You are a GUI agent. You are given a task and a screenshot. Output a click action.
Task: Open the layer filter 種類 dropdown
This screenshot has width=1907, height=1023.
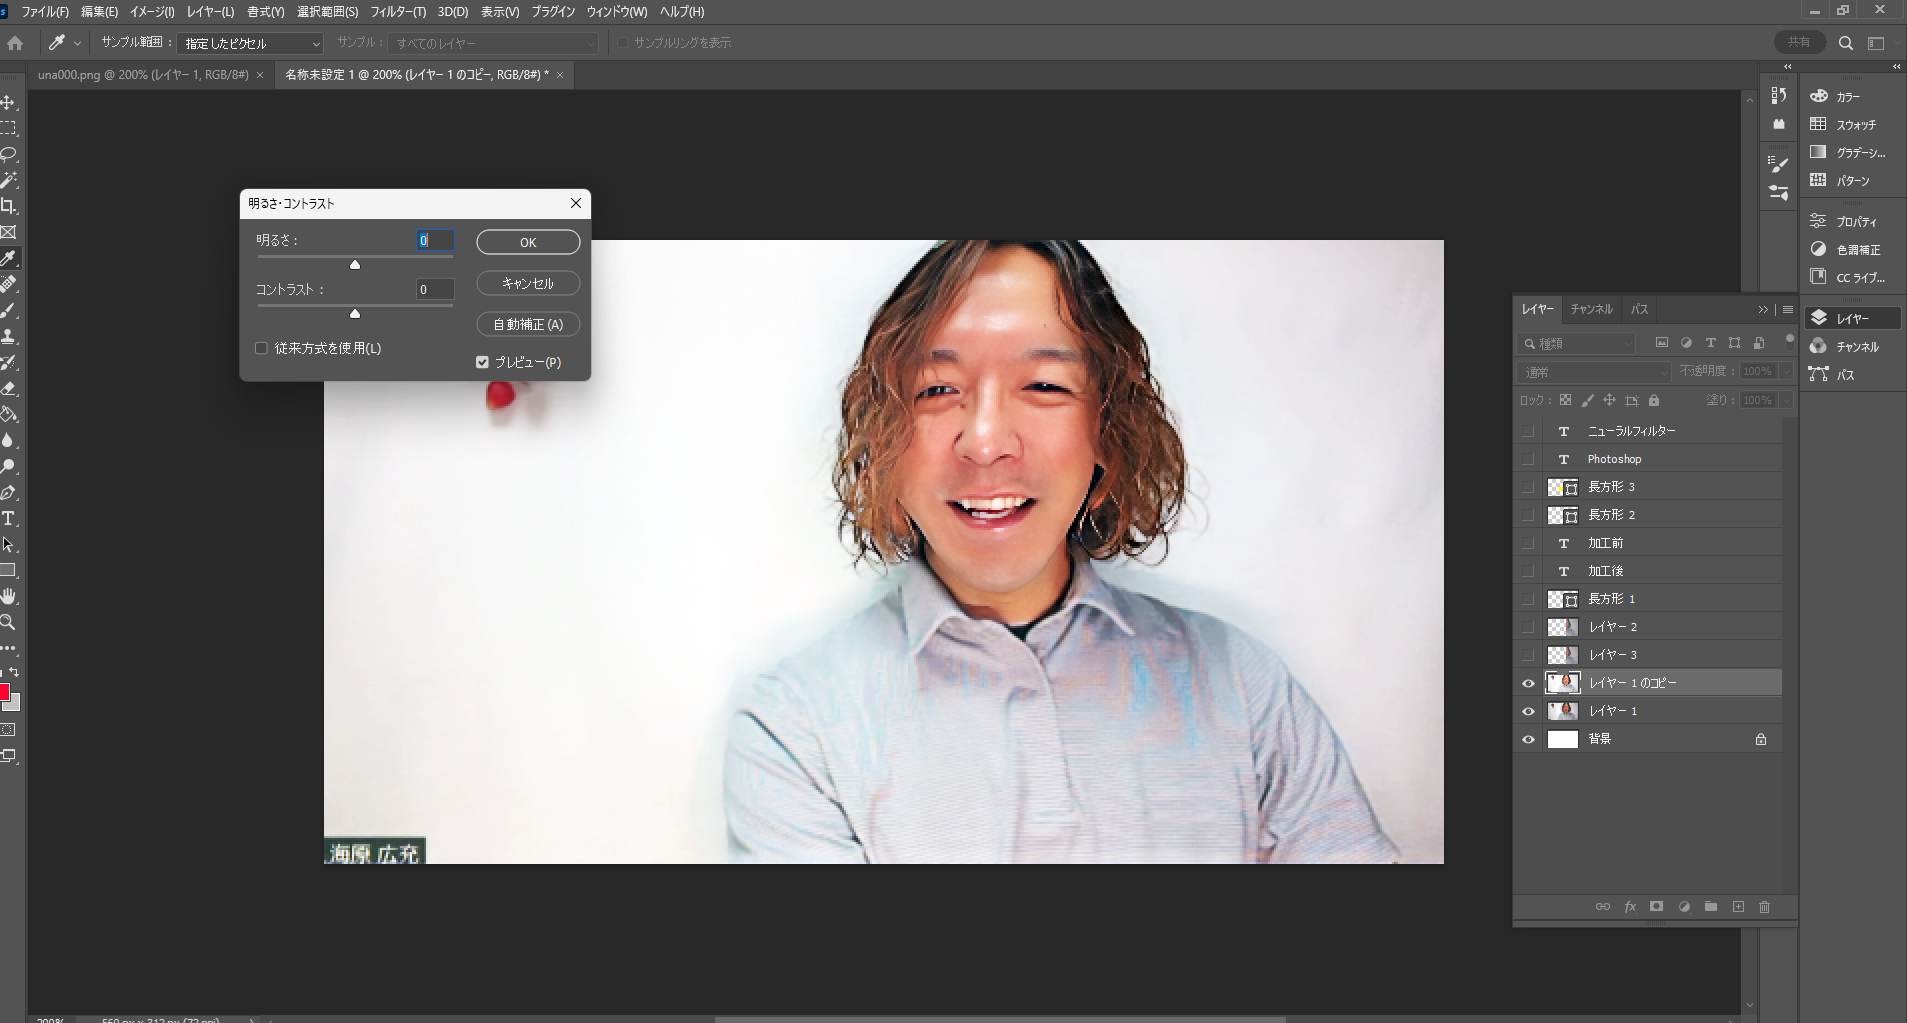coord(1577,343)
